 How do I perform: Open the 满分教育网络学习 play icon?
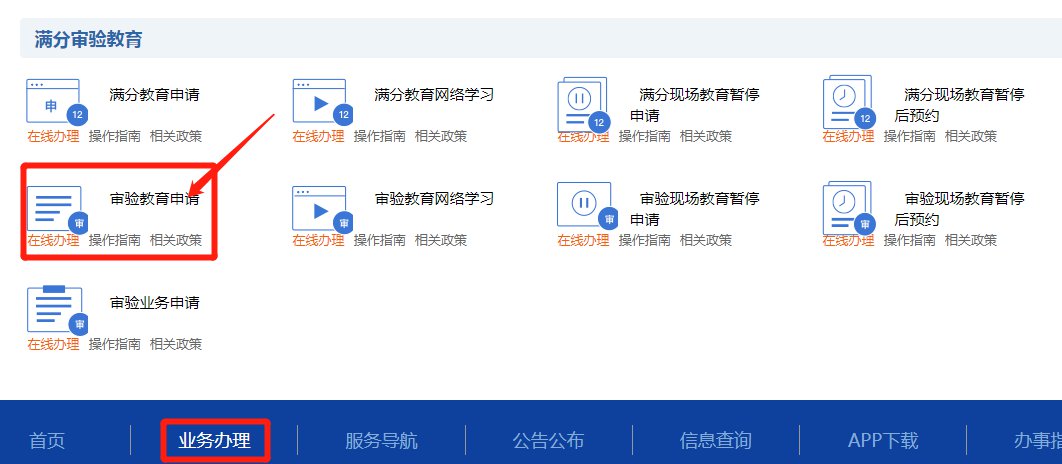[319, 102]
